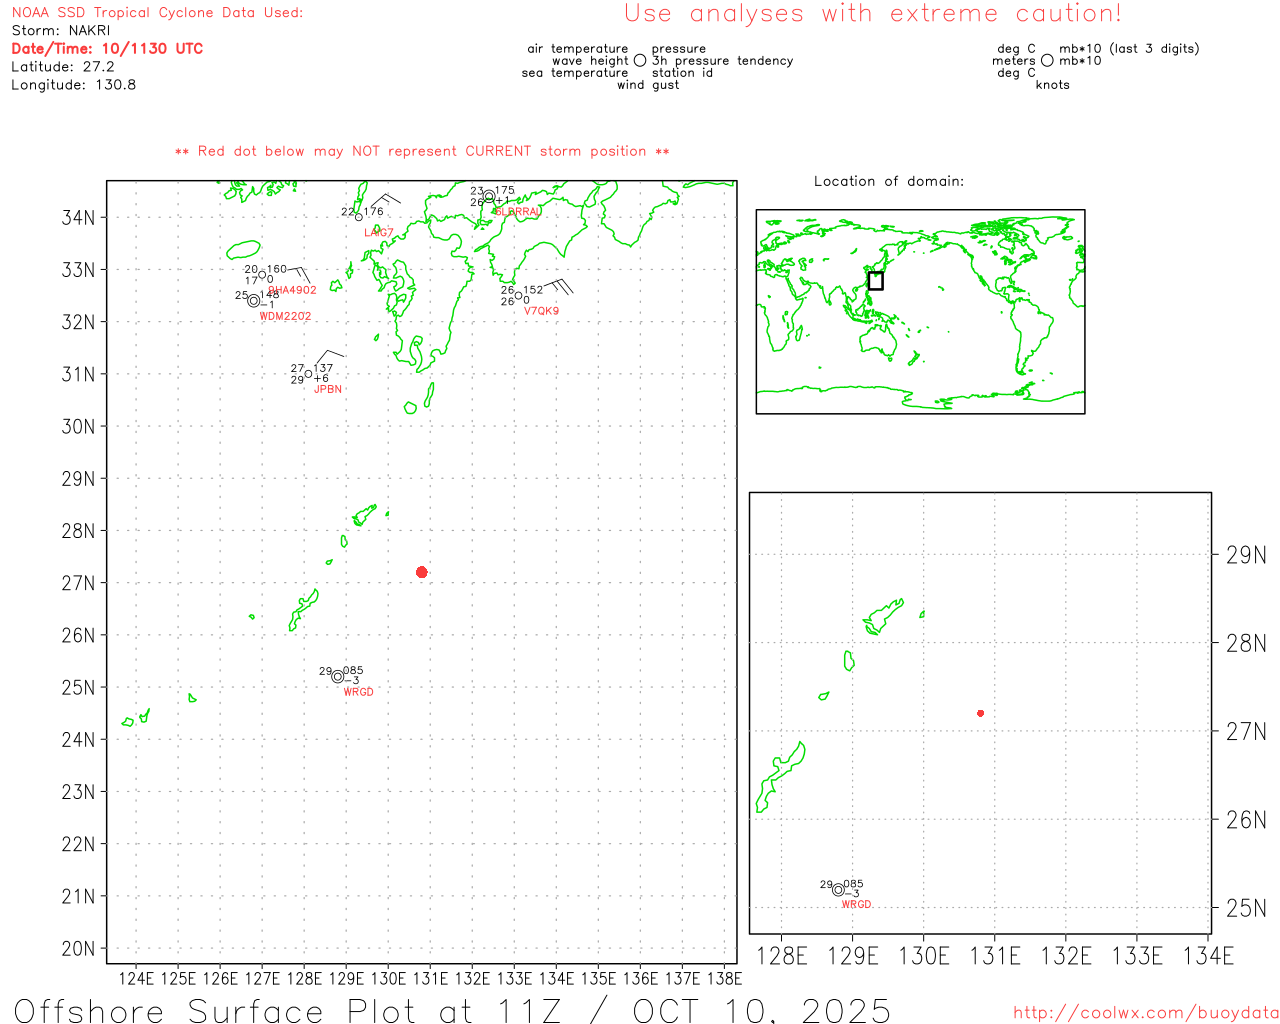Click the 'knots' units label
This screenshot has width=1280, height=1024.
pyautogui.click(x=1053, y=84)
